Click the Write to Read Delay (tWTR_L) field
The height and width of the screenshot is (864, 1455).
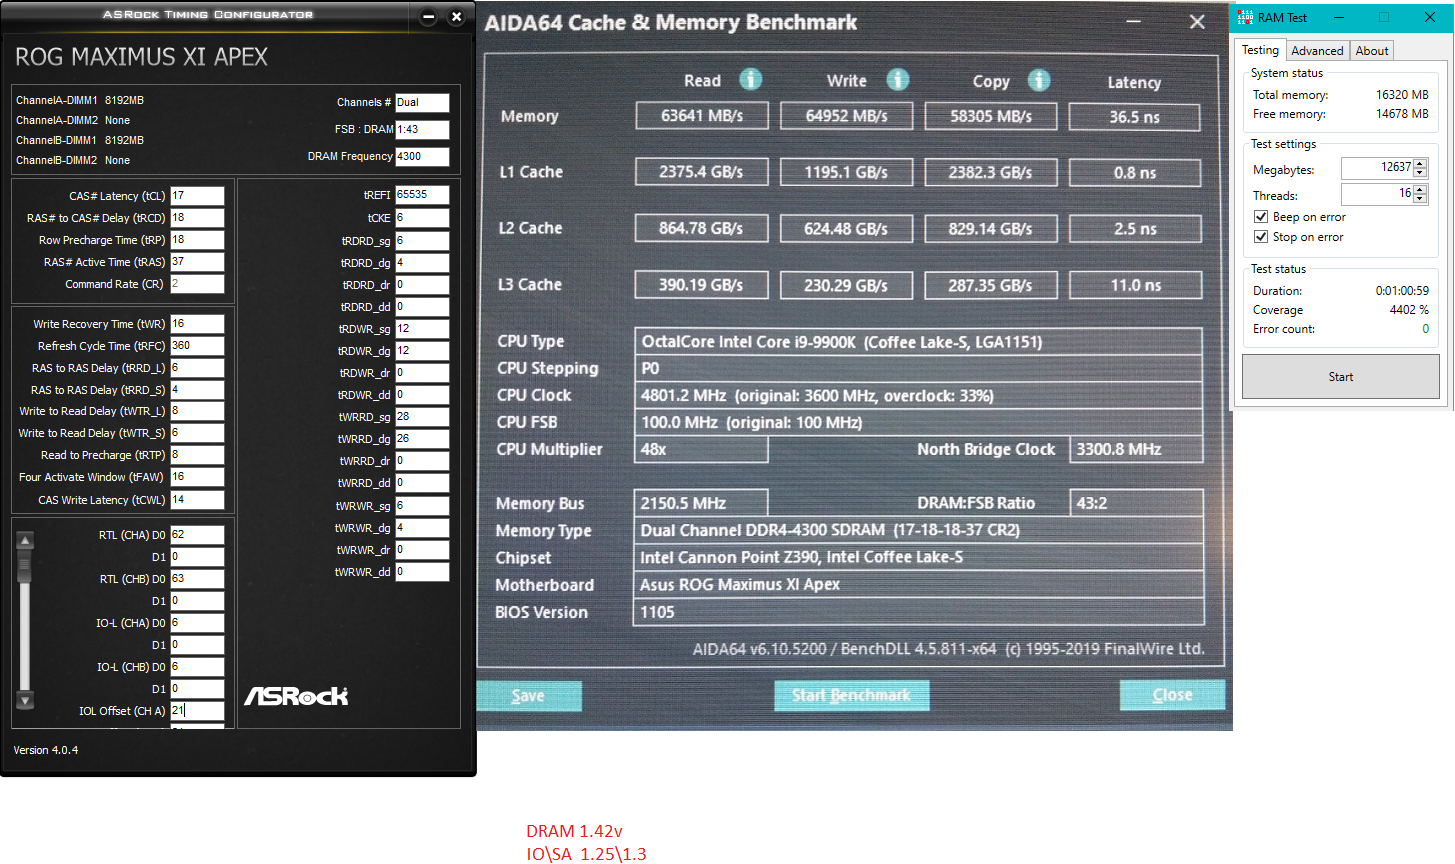[197, 411]
